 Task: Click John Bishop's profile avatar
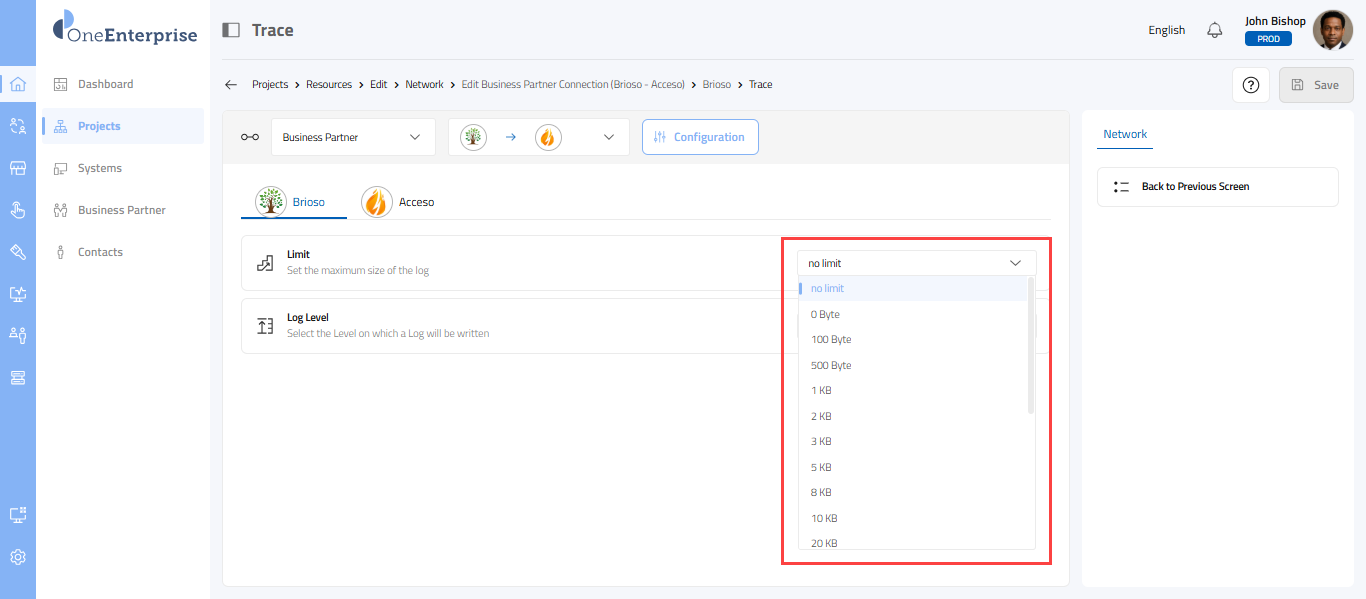click(1332, 30)
